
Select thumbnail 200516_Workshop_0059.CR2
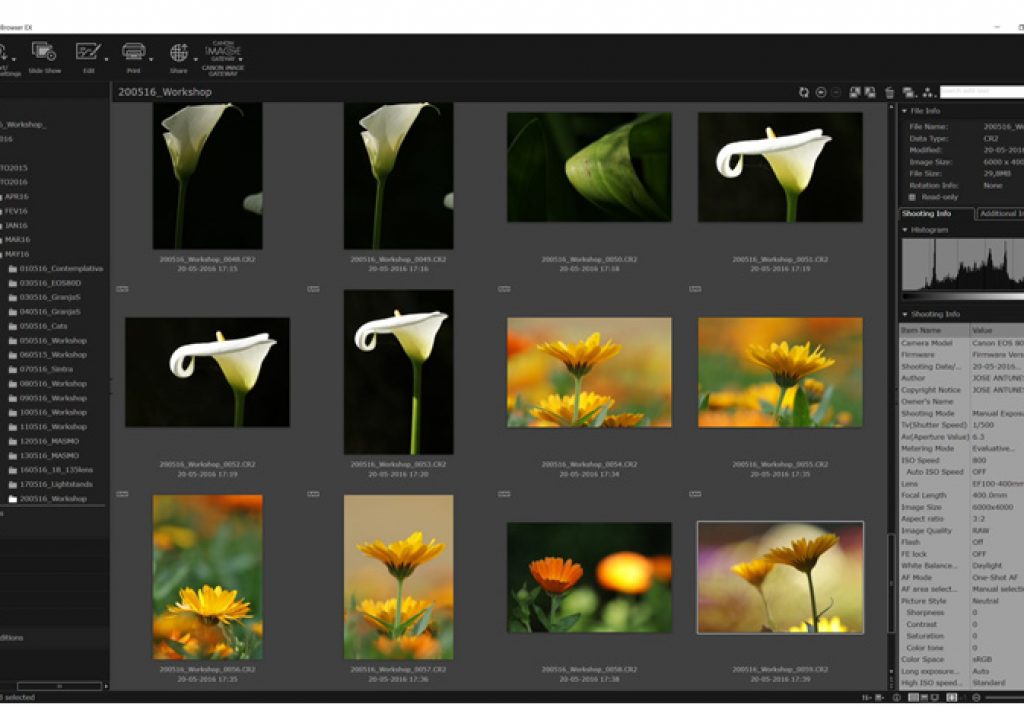(780, 578)
